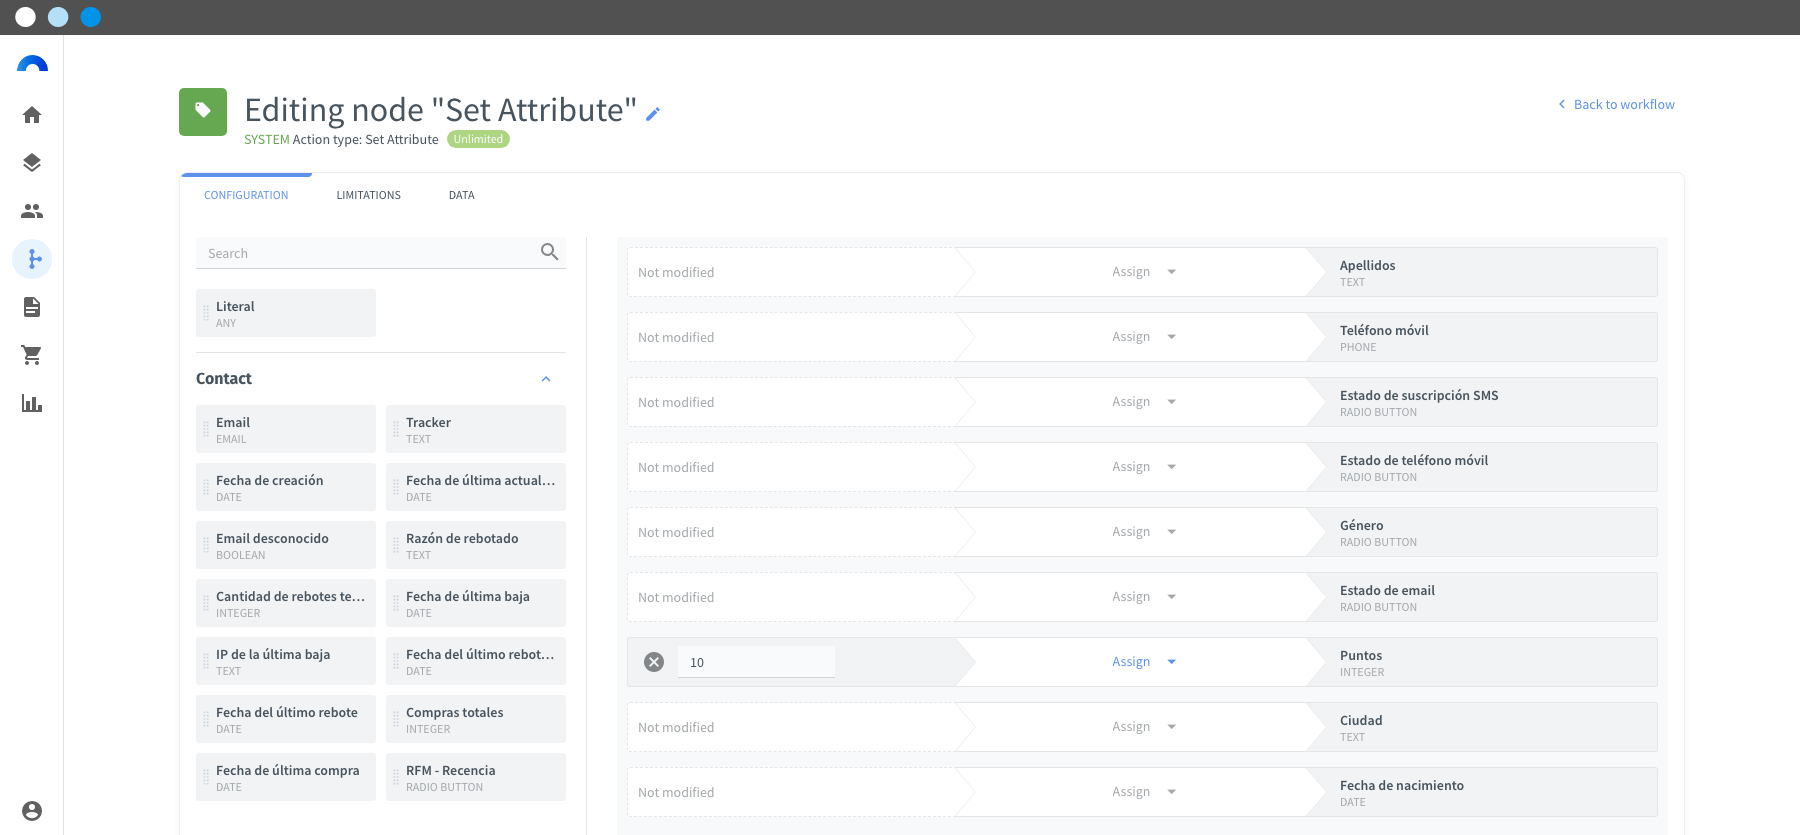
Task: Open the bar chart analytics icon
Action: [x=32, y=403]
